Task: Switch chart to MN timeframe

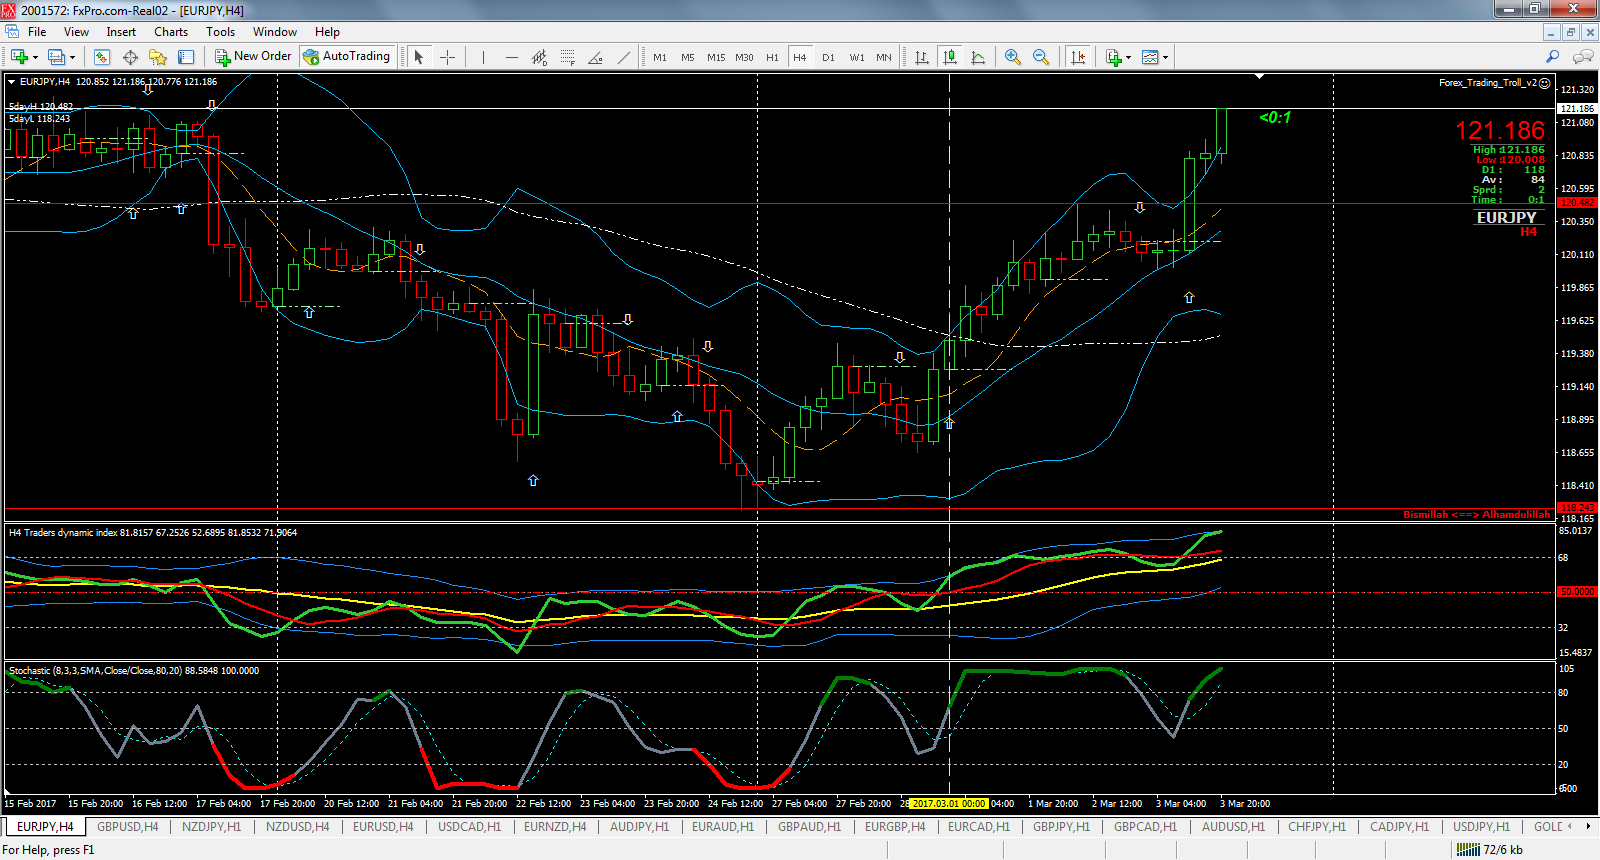Action: [x=884, y=57]
